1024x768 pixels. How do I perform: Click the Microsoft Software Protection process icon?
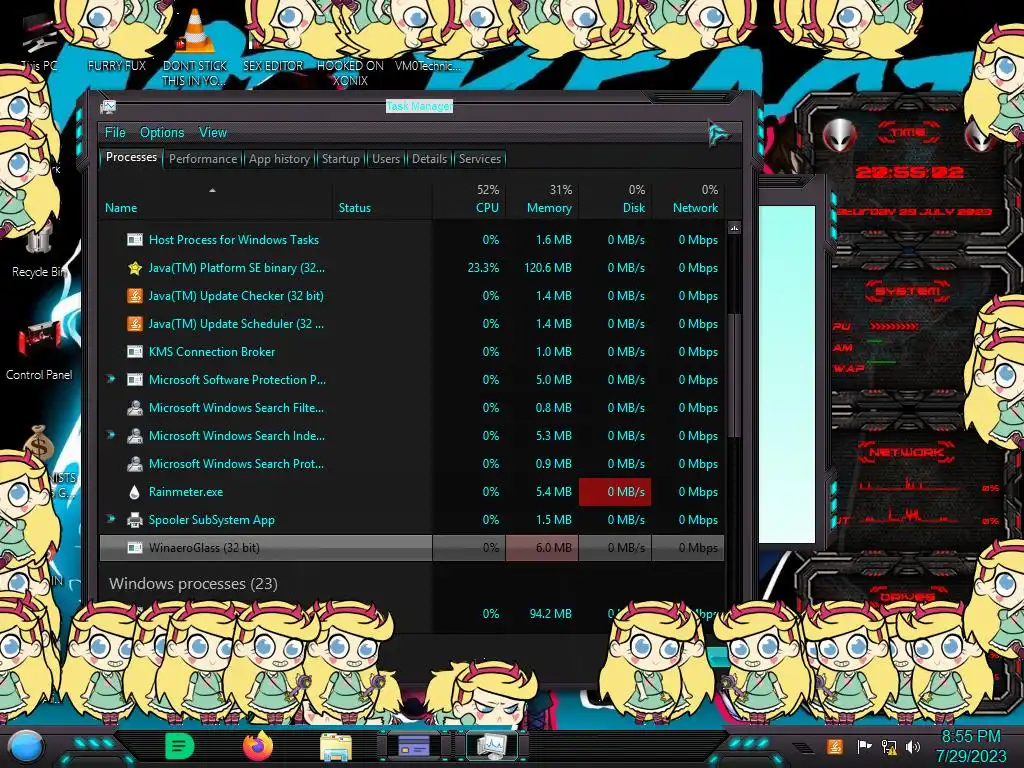click(x=135, y=380)
